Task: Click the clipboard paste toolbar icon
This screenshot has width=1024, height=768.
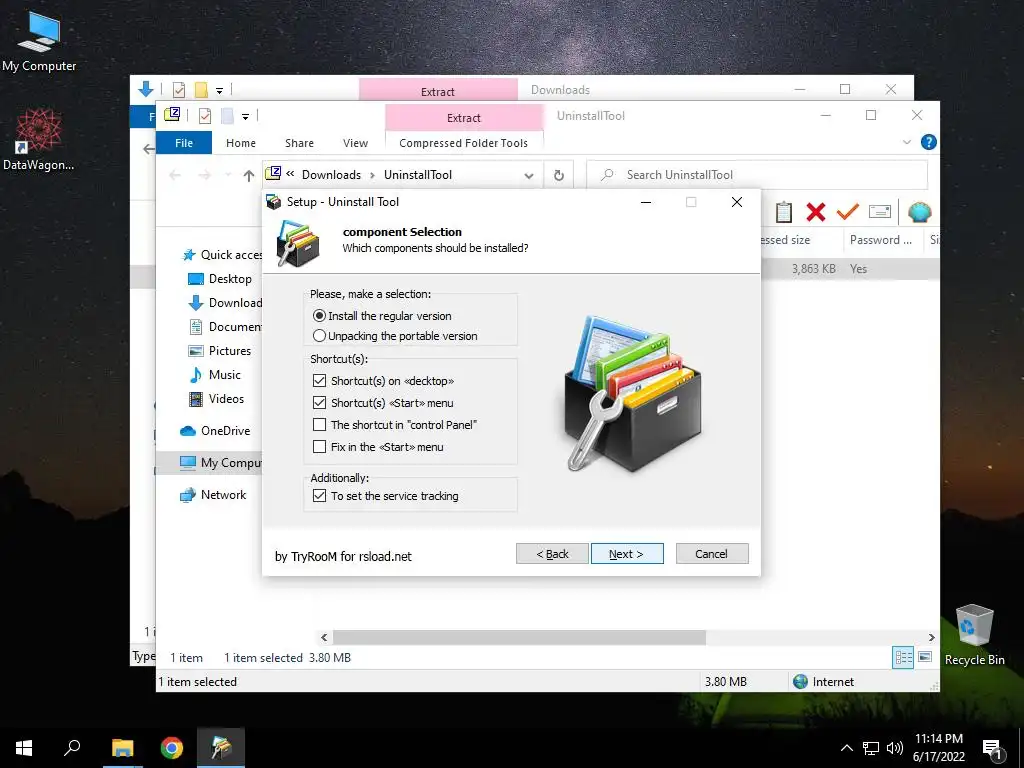Action: [784, 212]
